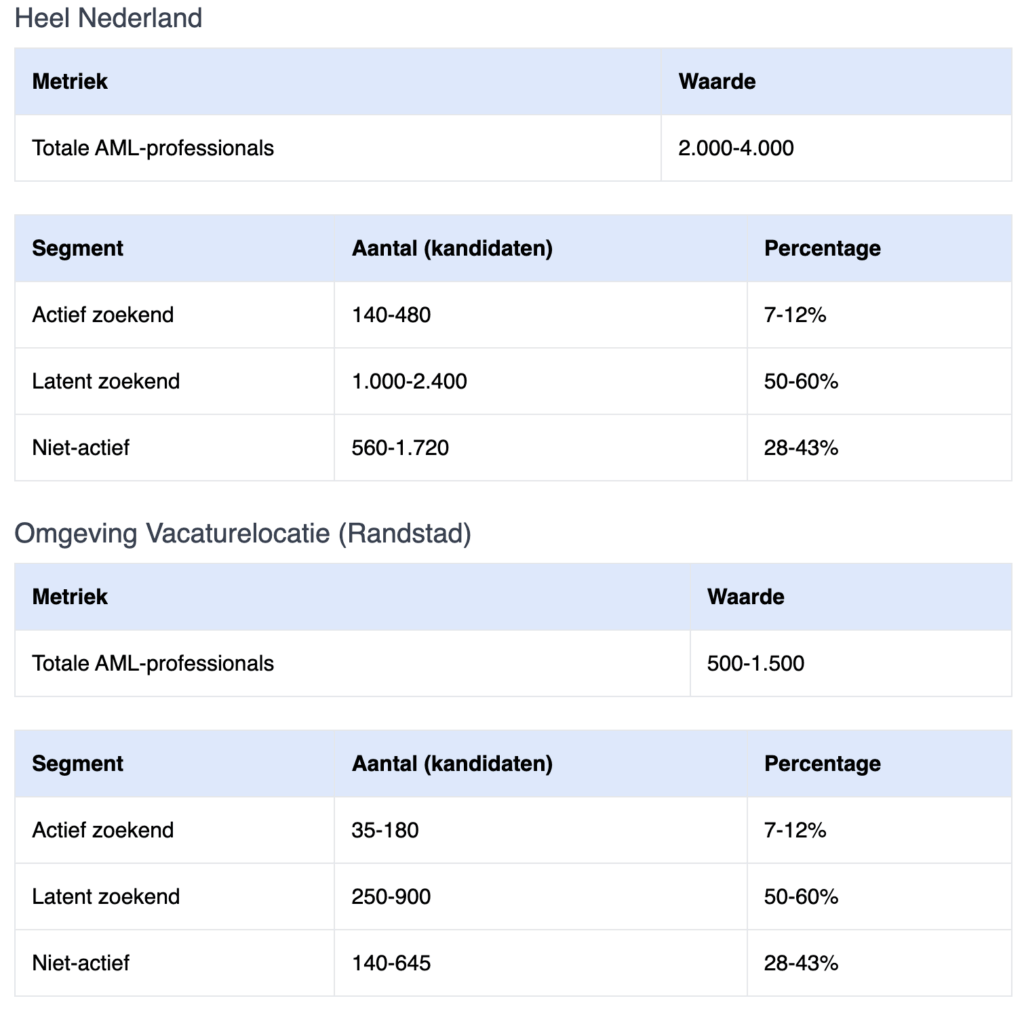Select "Totale AML-professionals" in the Randstad table
1024x1009 pixels.
(153, 663)
